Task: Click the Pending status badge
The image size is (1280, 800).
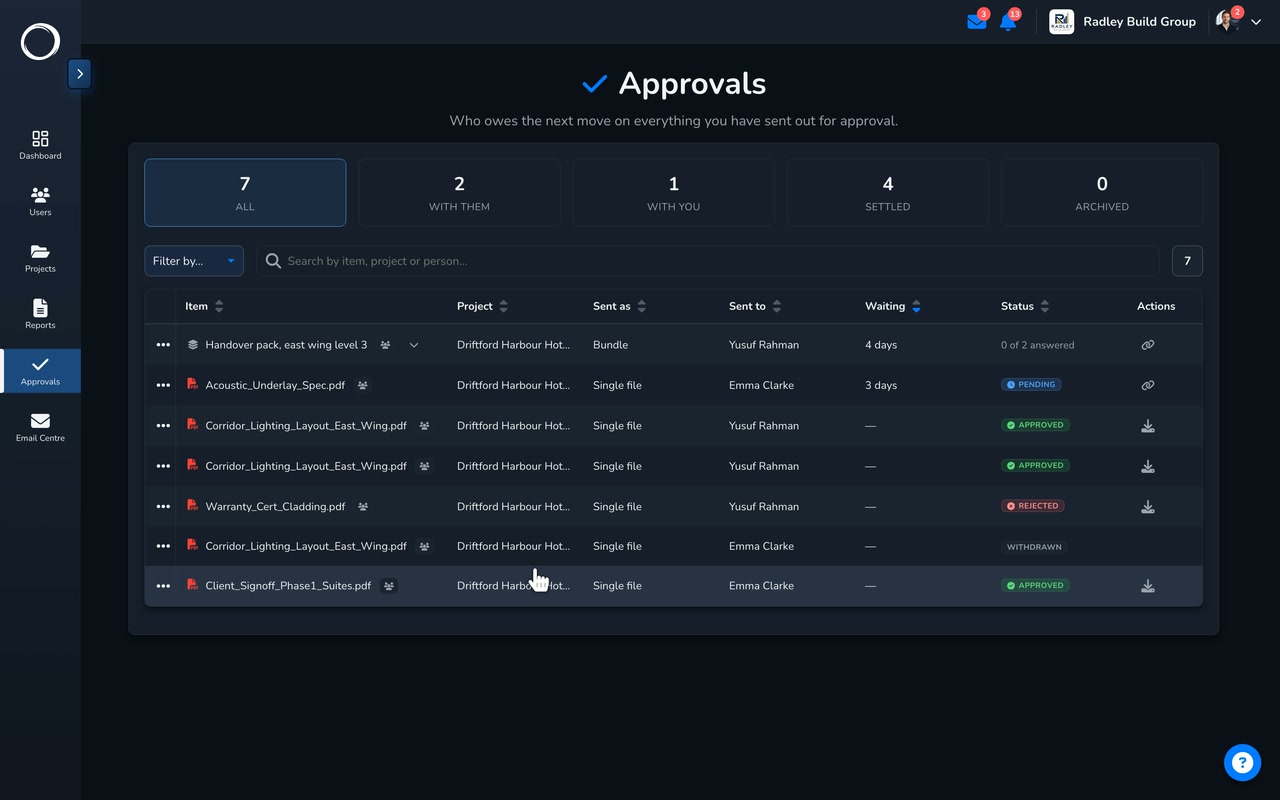Action: coord(1031,385)
